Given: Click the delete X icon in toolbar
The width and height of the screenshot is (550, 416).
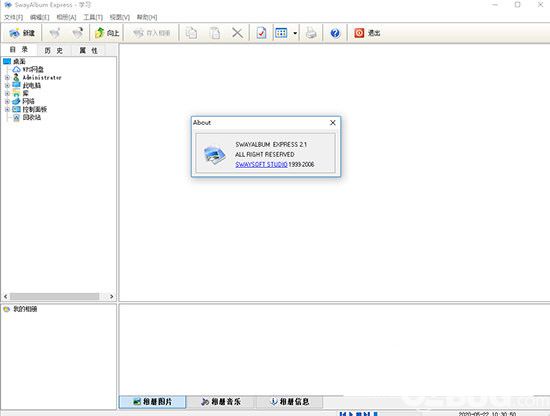Looking at the screenshot, I should pos(237,33).
